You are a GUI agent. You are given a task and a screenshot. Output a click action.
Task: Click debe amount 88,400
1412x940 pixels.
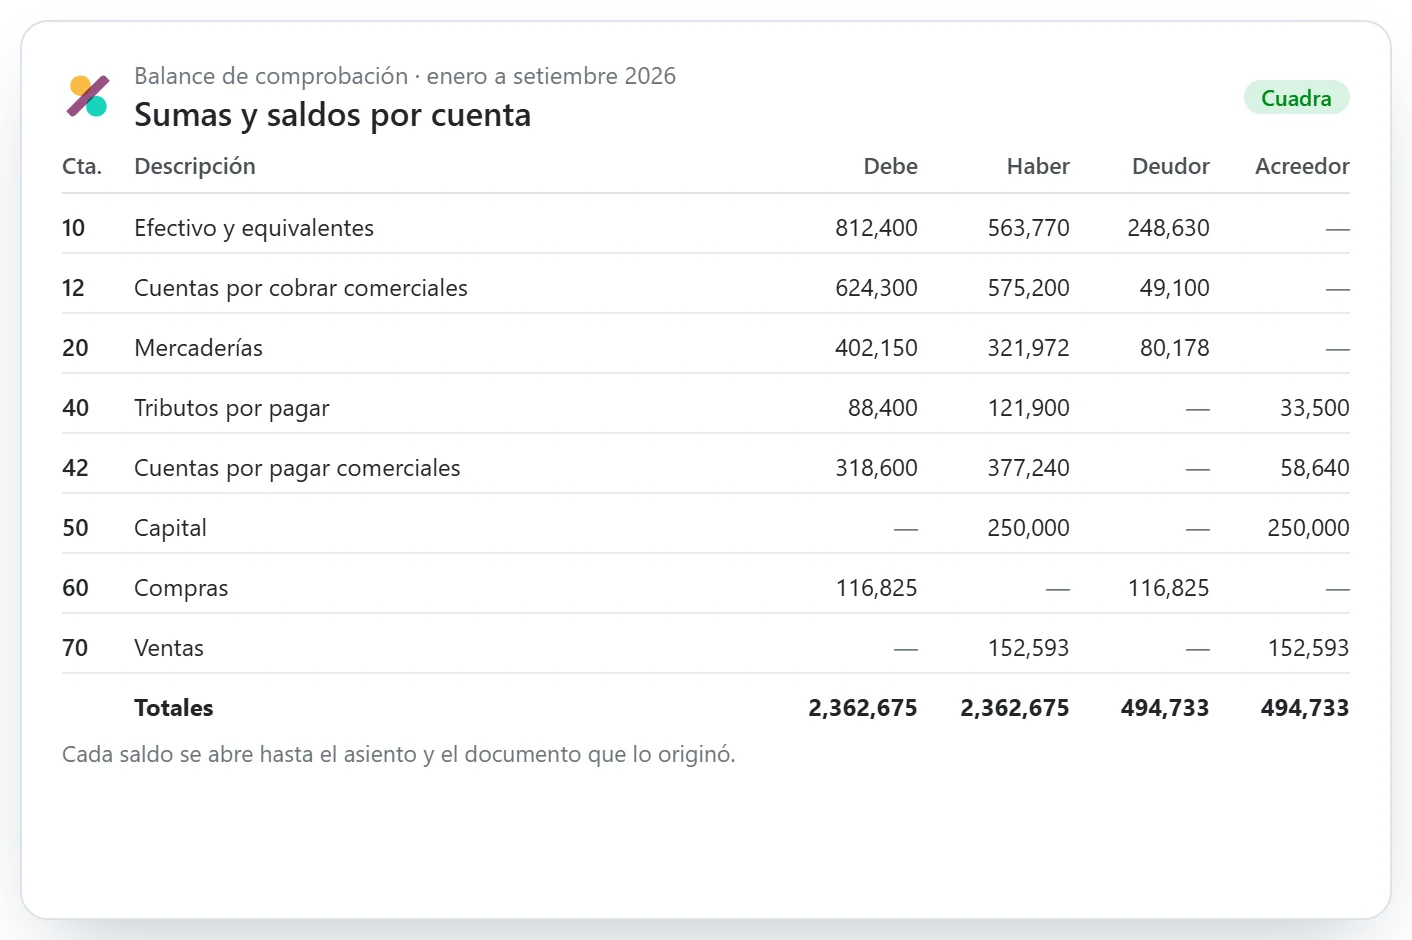point(882,408)
